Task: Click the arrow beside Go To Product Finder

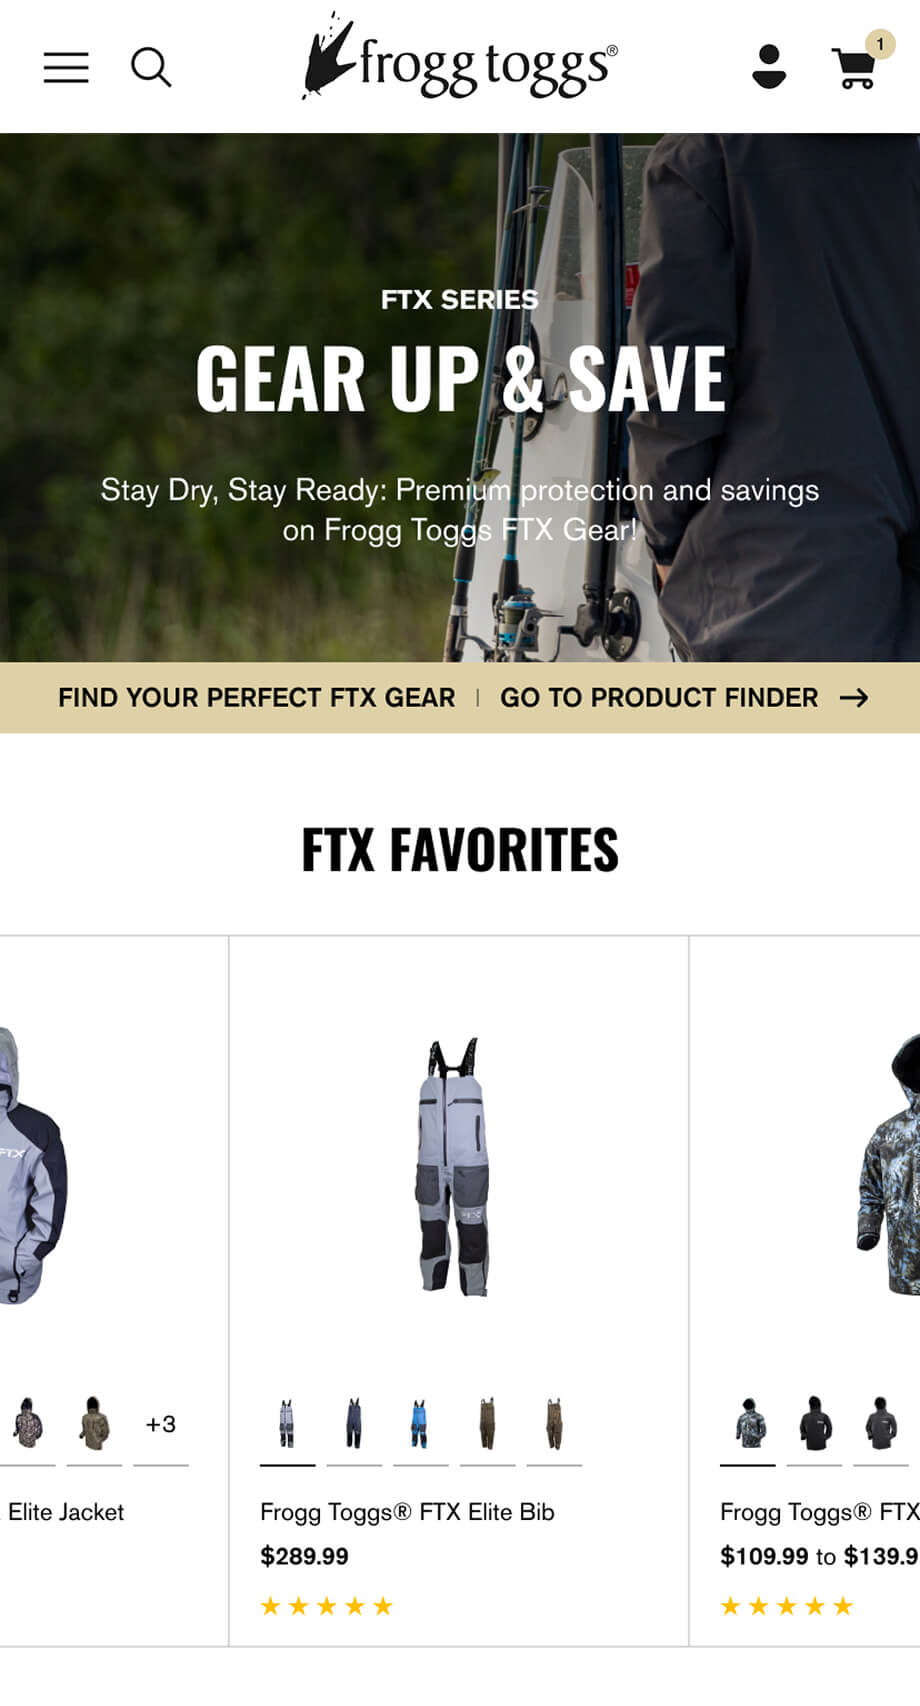Action: pyautogui.click(x=854, y=698)
